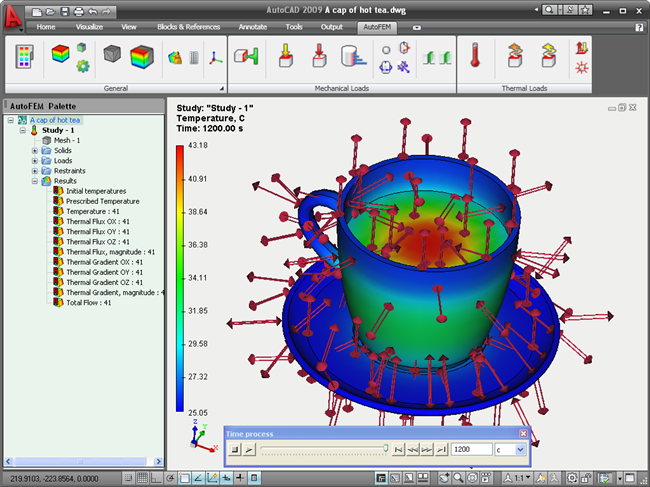Click the play button in Time process
This screenshot has height=487, width=650.
(x=249, y=449)
